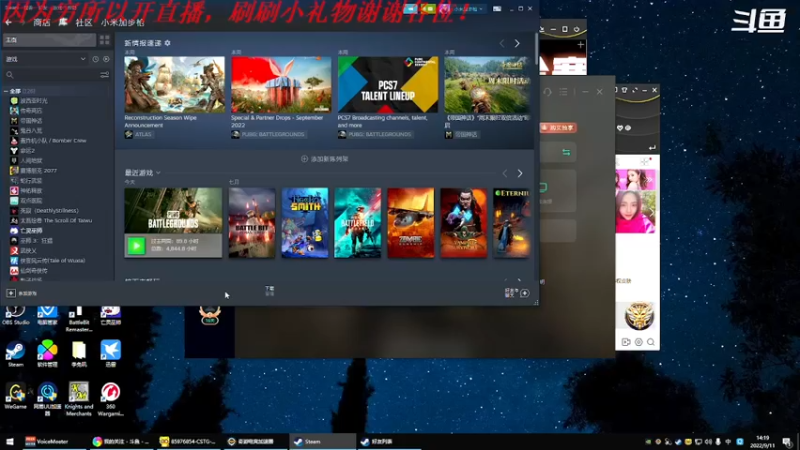Click the taskbar clock
This screenshot has height=450, width=800.
click(x=763, y=442)
